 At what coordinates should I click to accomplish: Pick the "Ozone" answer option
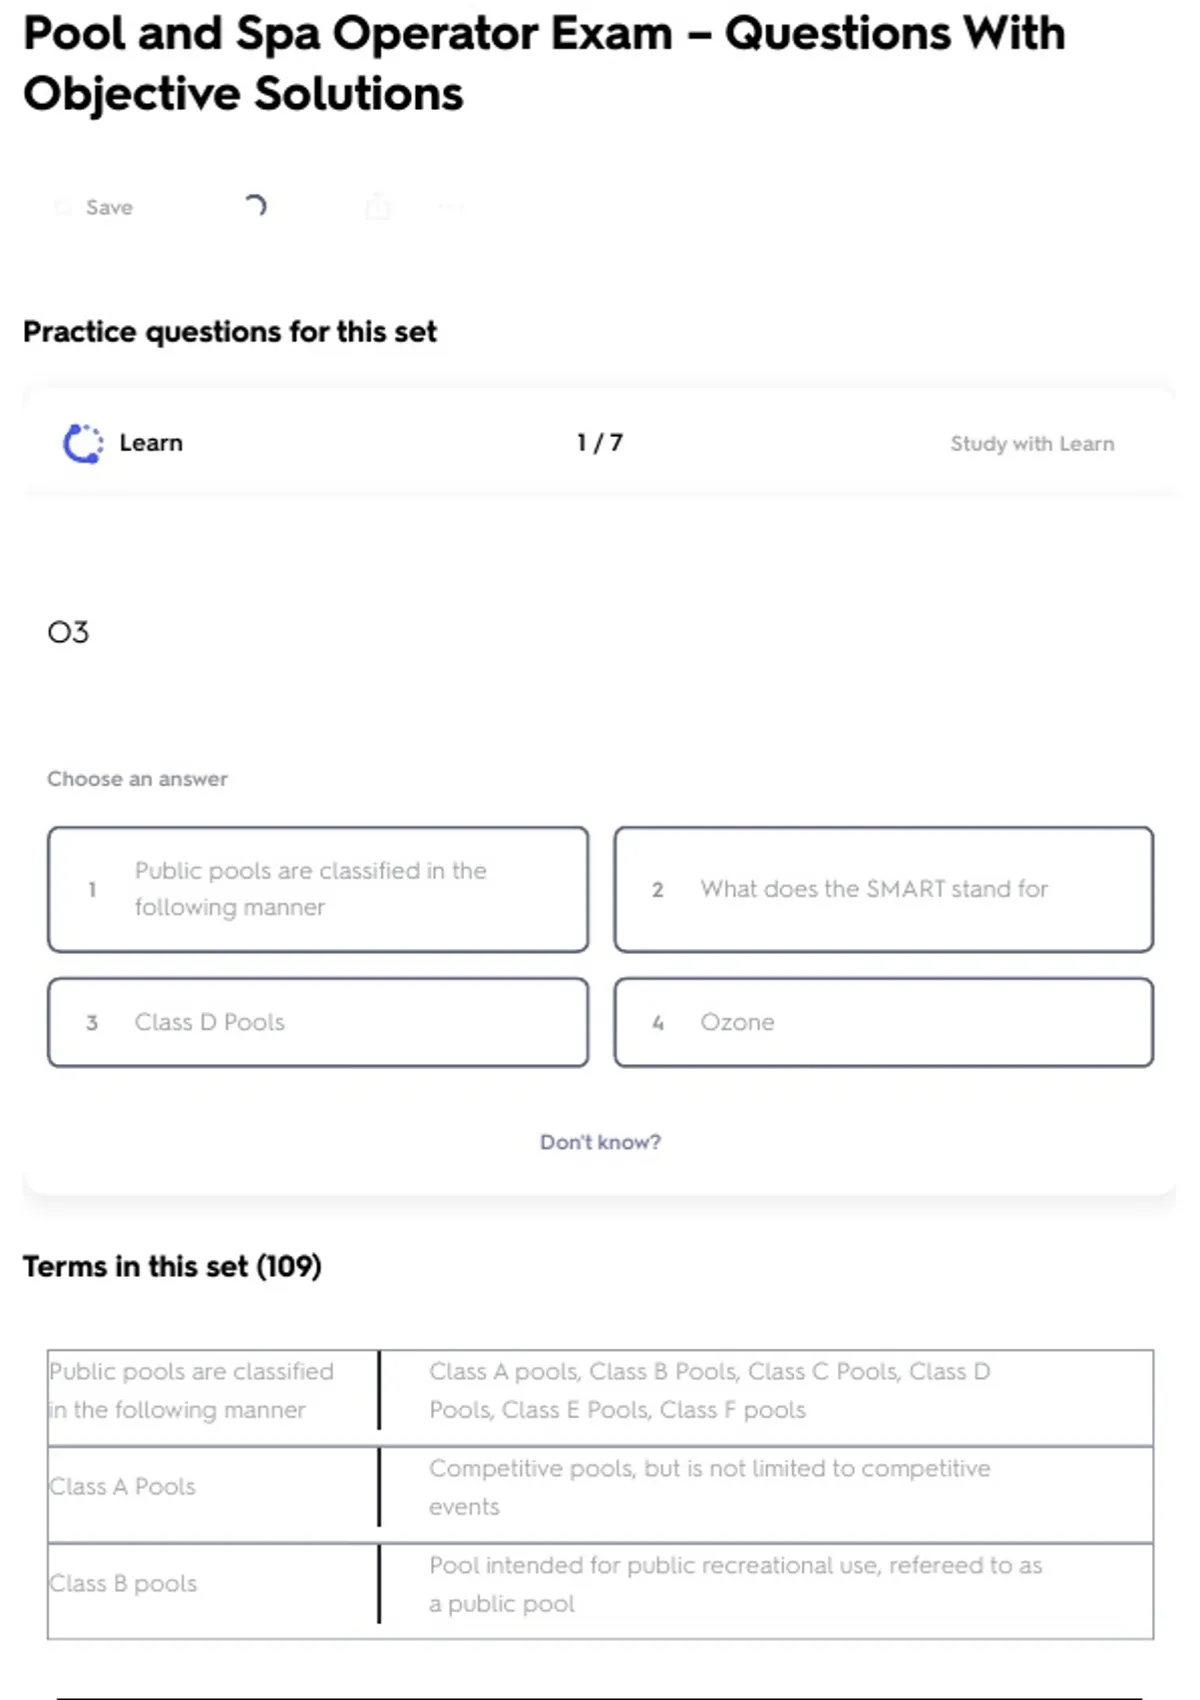[883, 1022]
